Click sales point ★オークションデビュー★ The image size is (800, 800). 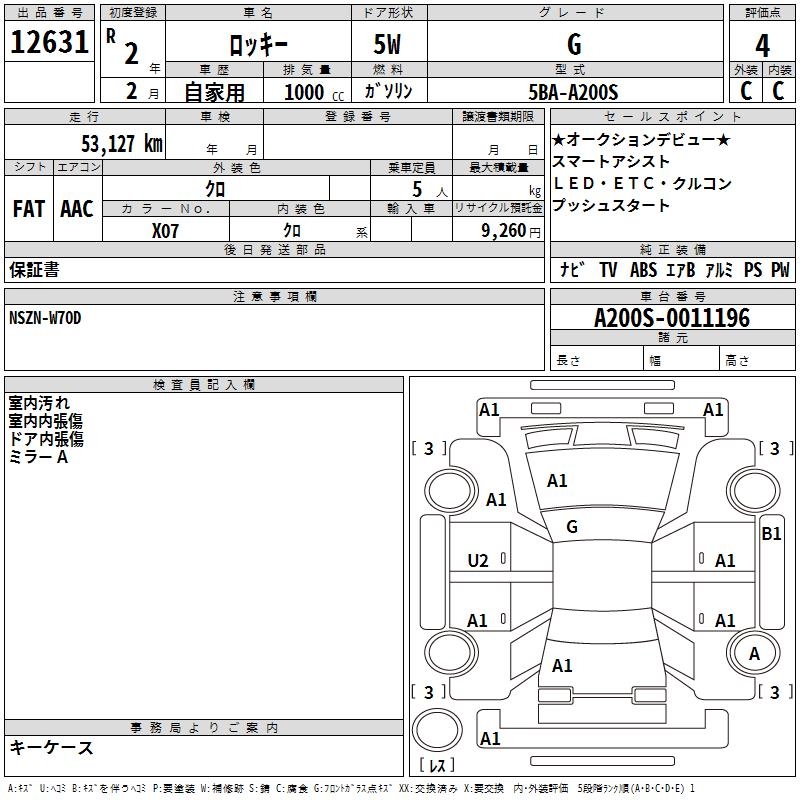pyautogui.click(x=641, y=140)
